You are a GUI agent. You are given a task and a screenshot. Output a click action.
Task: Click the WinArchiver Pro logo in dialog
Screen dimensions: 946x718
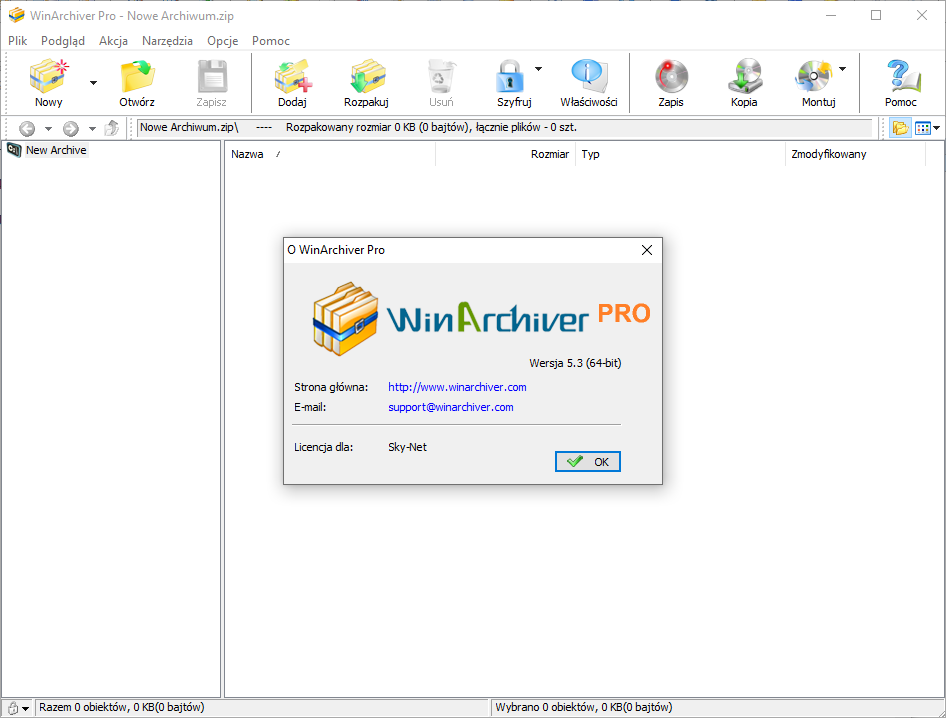point(481,317)
